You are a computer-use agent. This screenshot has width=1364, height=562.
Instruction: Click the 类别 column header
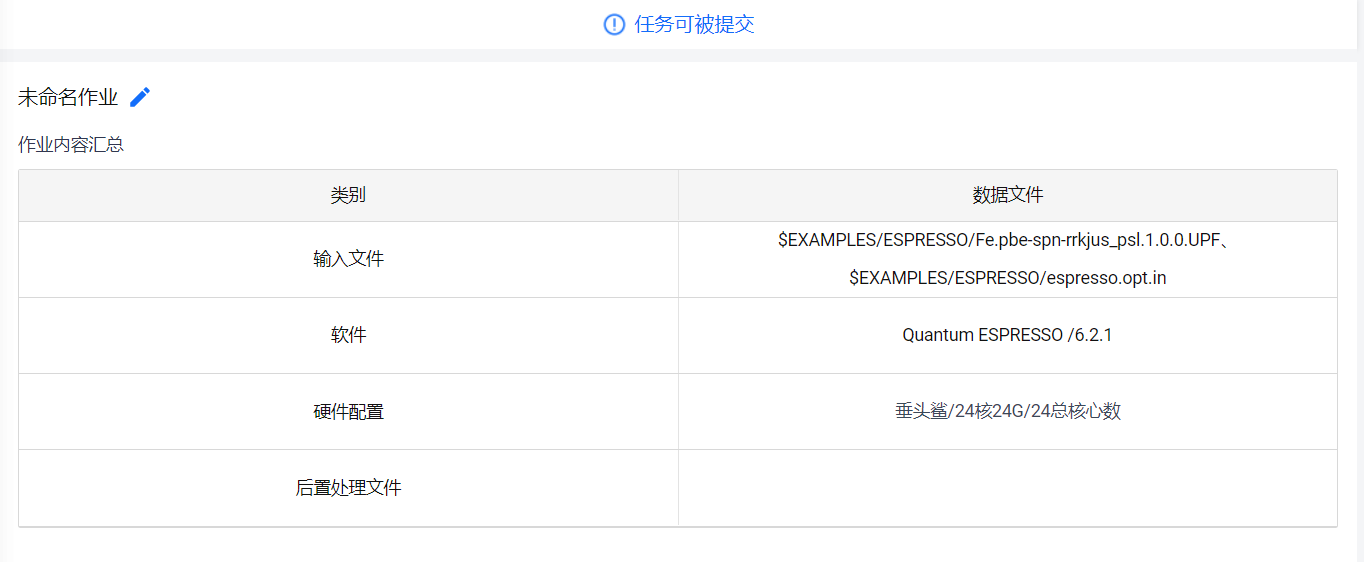tap(348, 195)
